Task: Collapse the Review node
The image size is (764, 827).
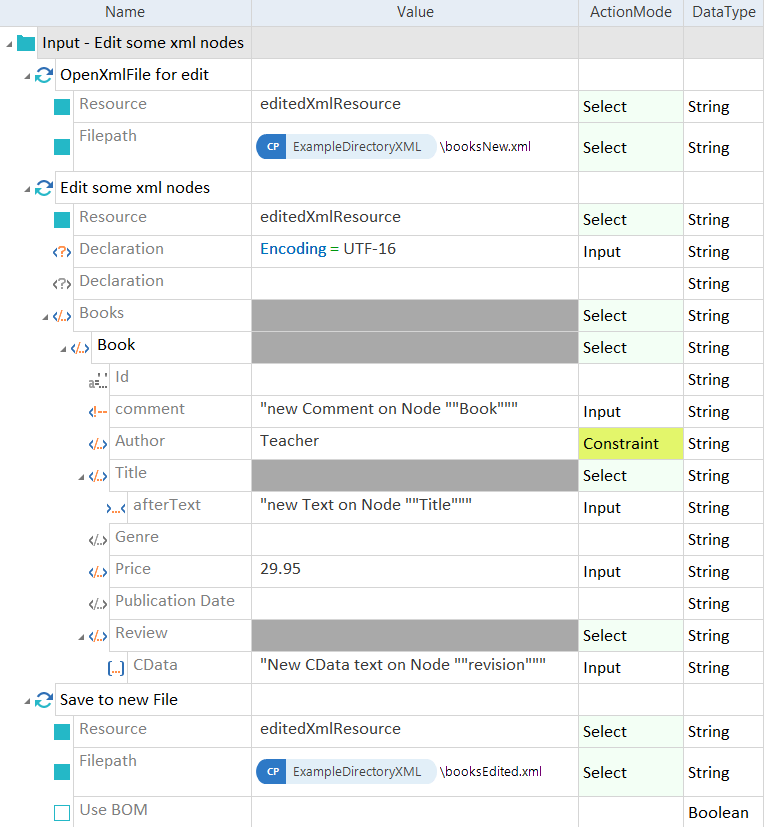Action: pos(81,636)
